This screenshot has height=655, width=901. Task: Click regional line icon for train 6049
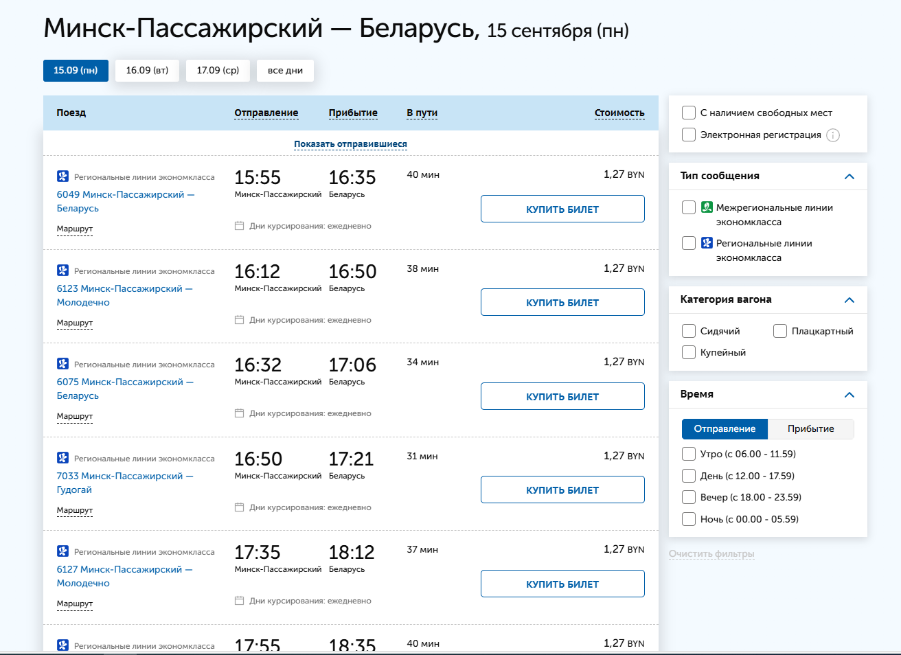[62, 177]
